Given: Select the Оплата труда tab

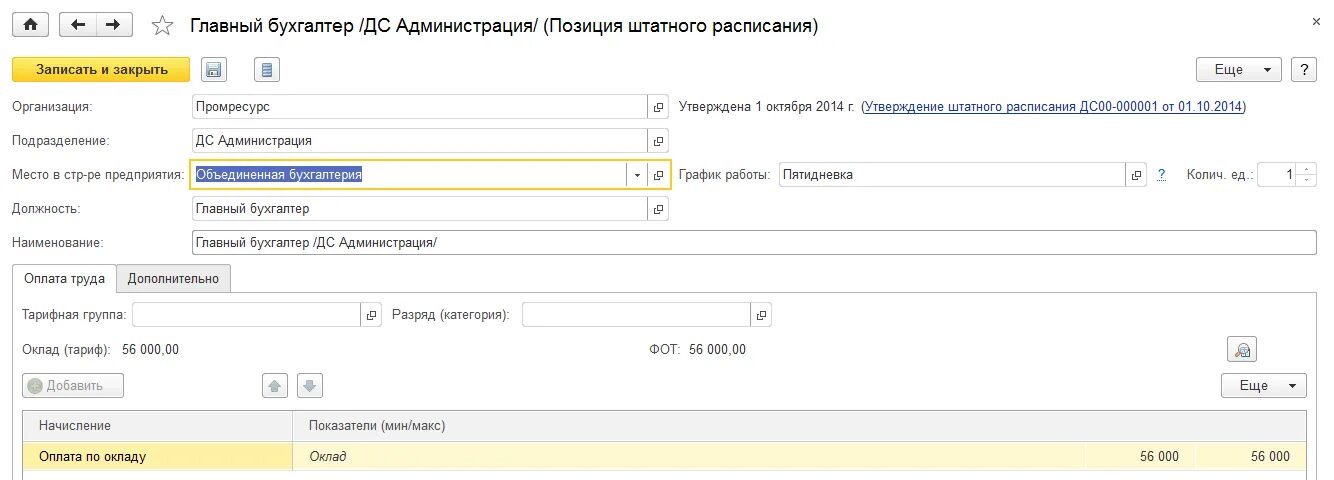Looking at the screenshot, I should pyautogui.click(x=64, y=279).
